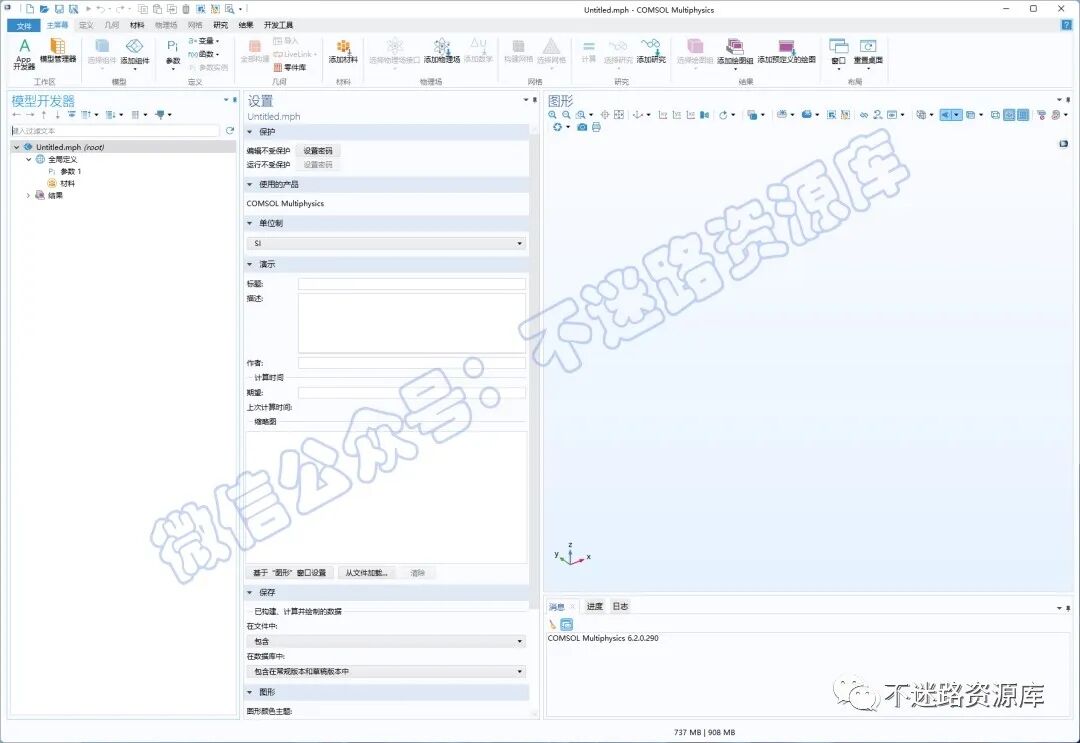The height and width of the screenshot is (743, 1080).
Task: Click the New file icon in quick access toolbar
Action: click(30, 9)
